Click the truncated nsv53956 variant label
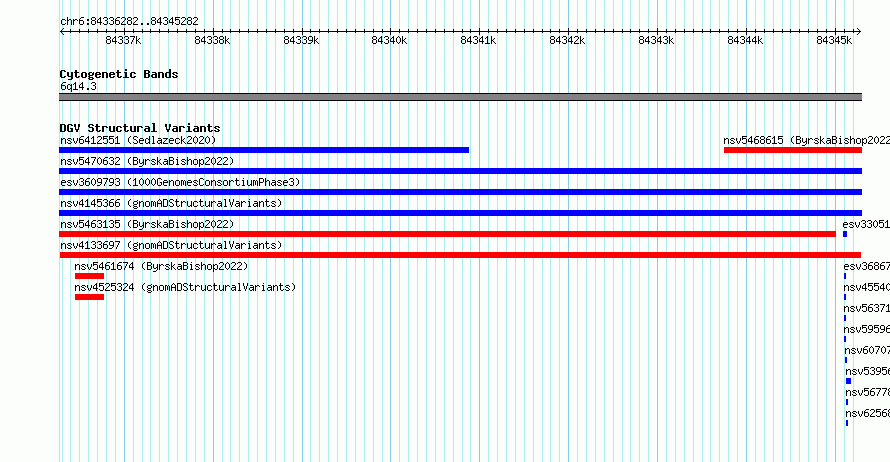Image resolution: width=890 pixels, height=462 pixels. (x=868, y=371)
